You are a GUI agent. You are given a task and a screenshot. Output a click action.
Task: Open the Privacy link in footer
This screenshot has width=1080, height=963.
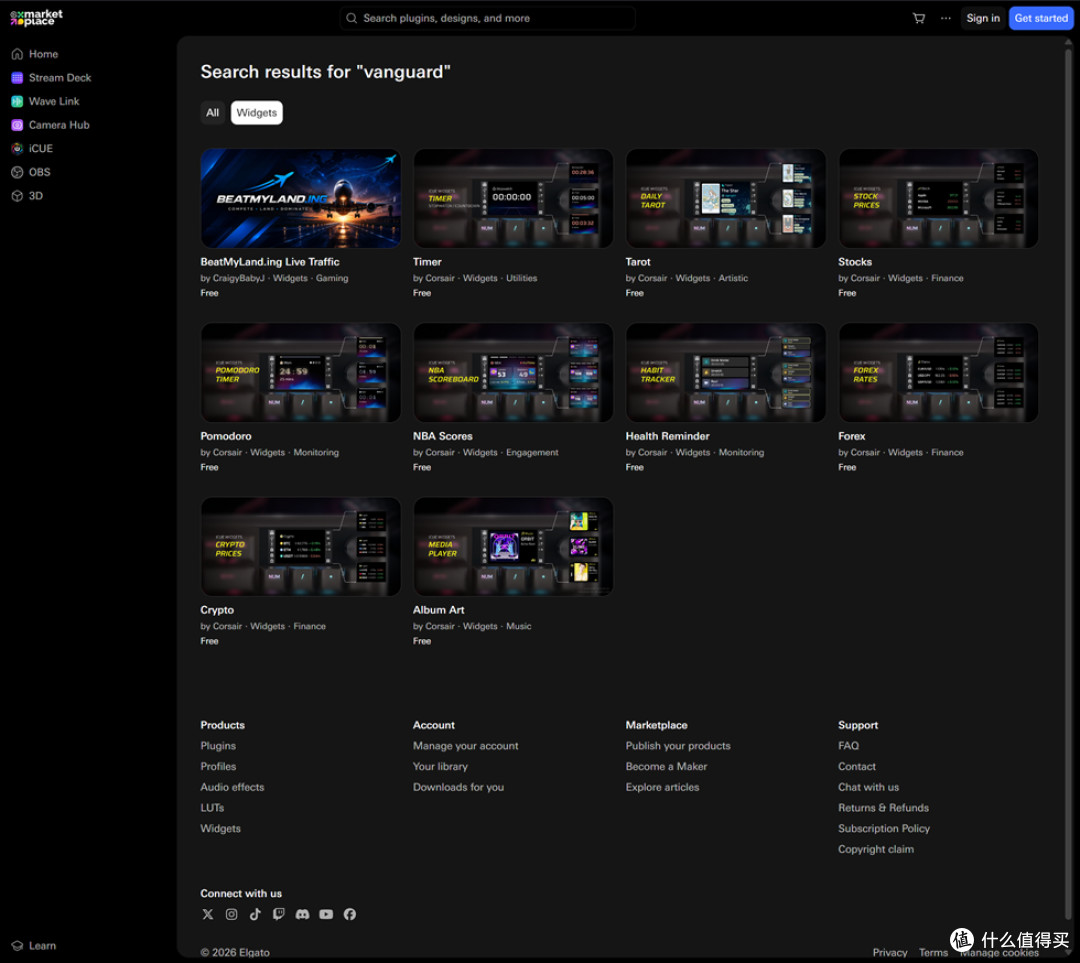click(x=890, y=952)
